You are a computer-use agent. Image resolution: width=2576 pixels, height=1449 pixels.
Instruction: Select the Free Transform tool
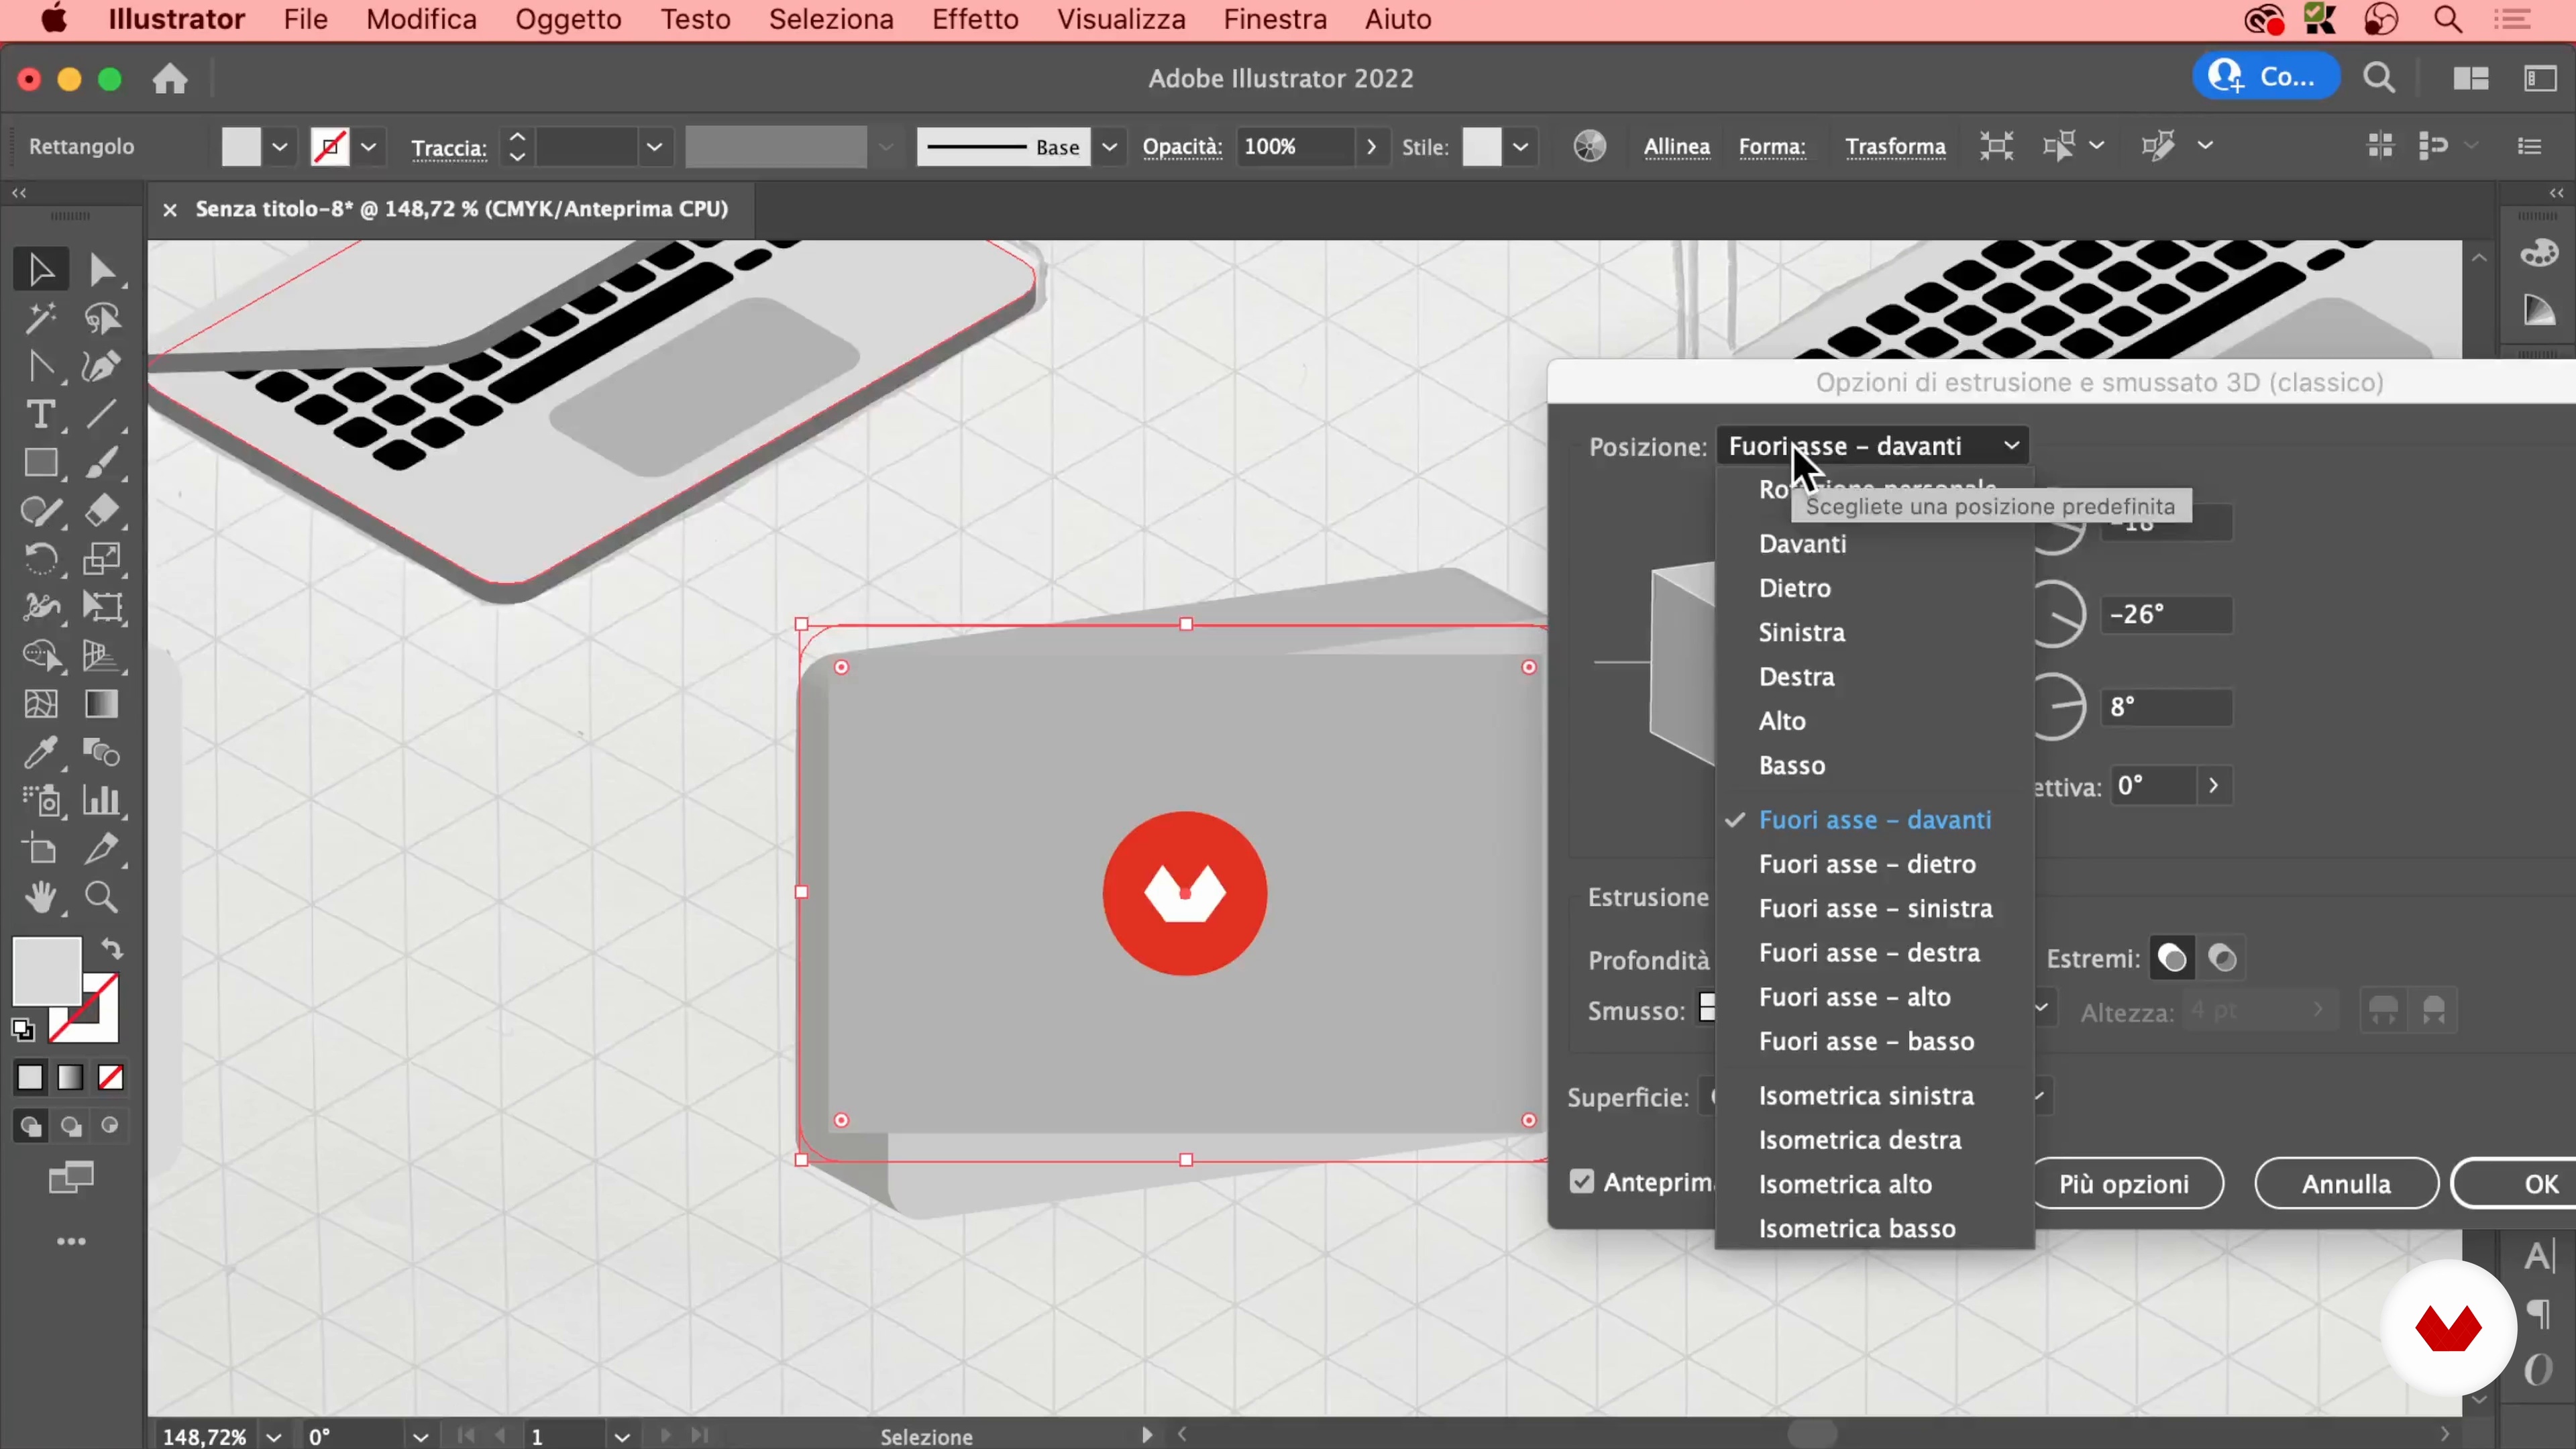pyautogui.click(x=102, y=607)
